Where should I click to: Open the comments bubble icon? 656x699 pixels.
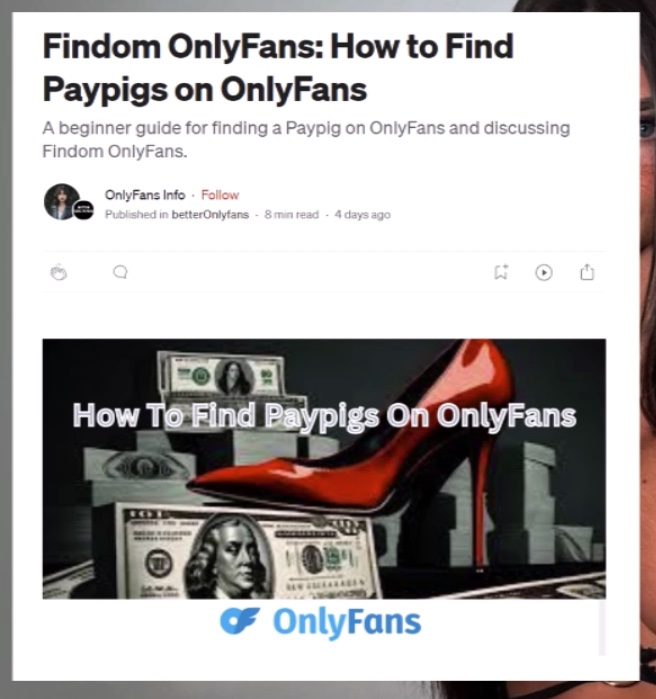point(120,272)
